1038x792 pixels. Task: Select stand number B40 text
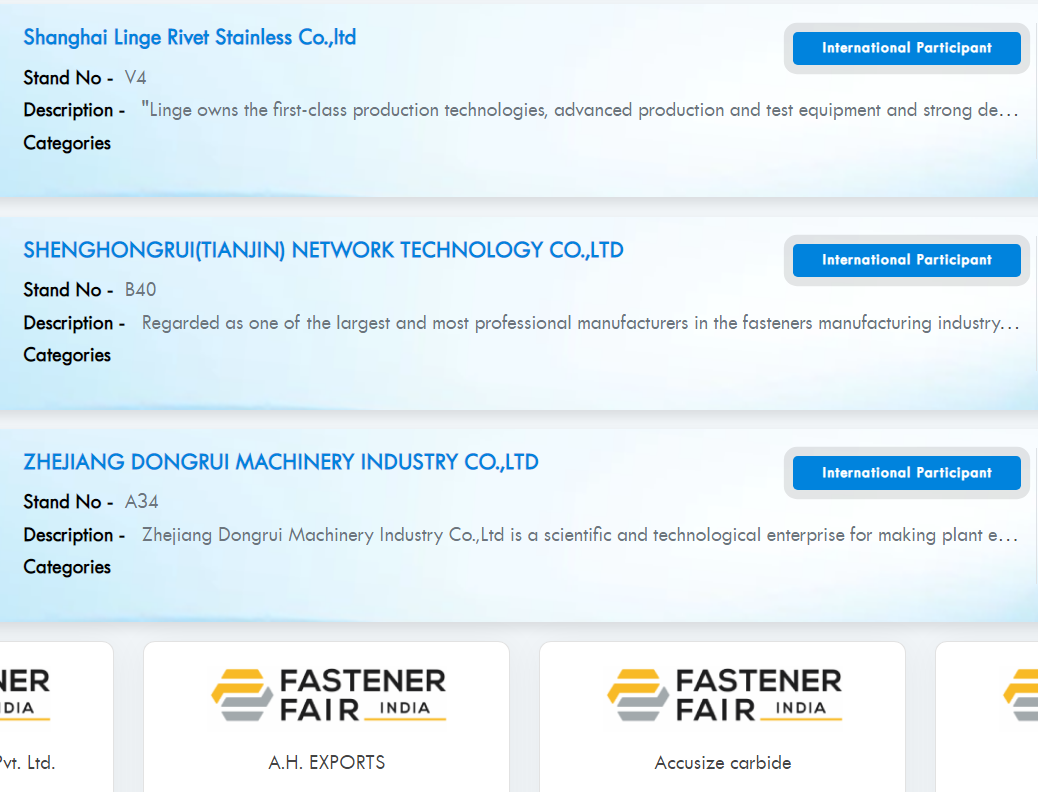click(x=140, y=290)
